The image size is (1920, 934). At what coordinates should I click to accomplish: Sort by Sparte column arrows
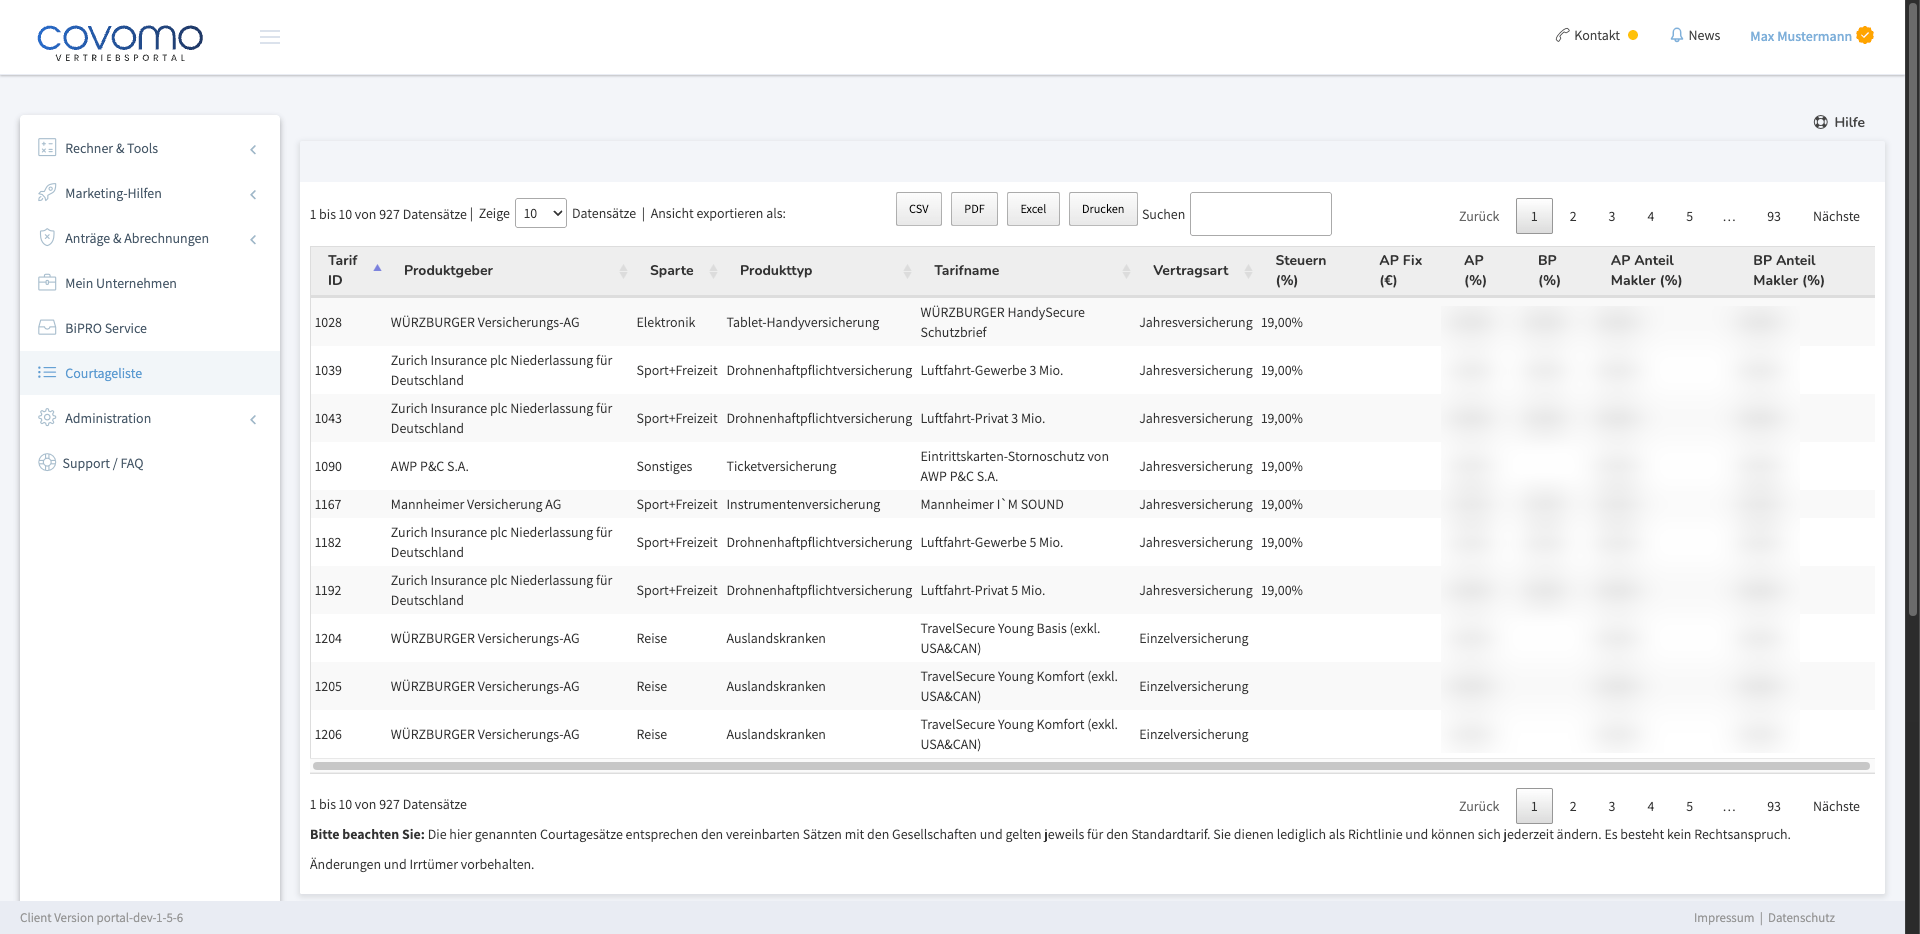click(713, 271)
